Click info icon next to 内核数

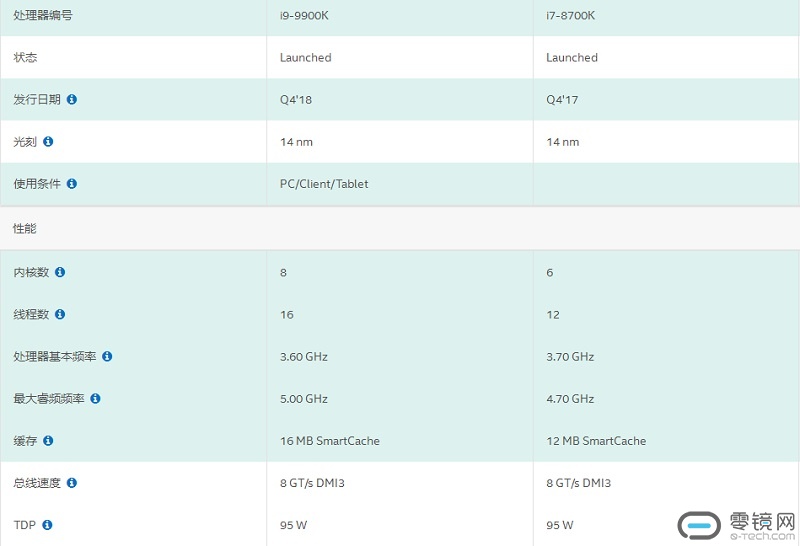[x=60, y=272]
